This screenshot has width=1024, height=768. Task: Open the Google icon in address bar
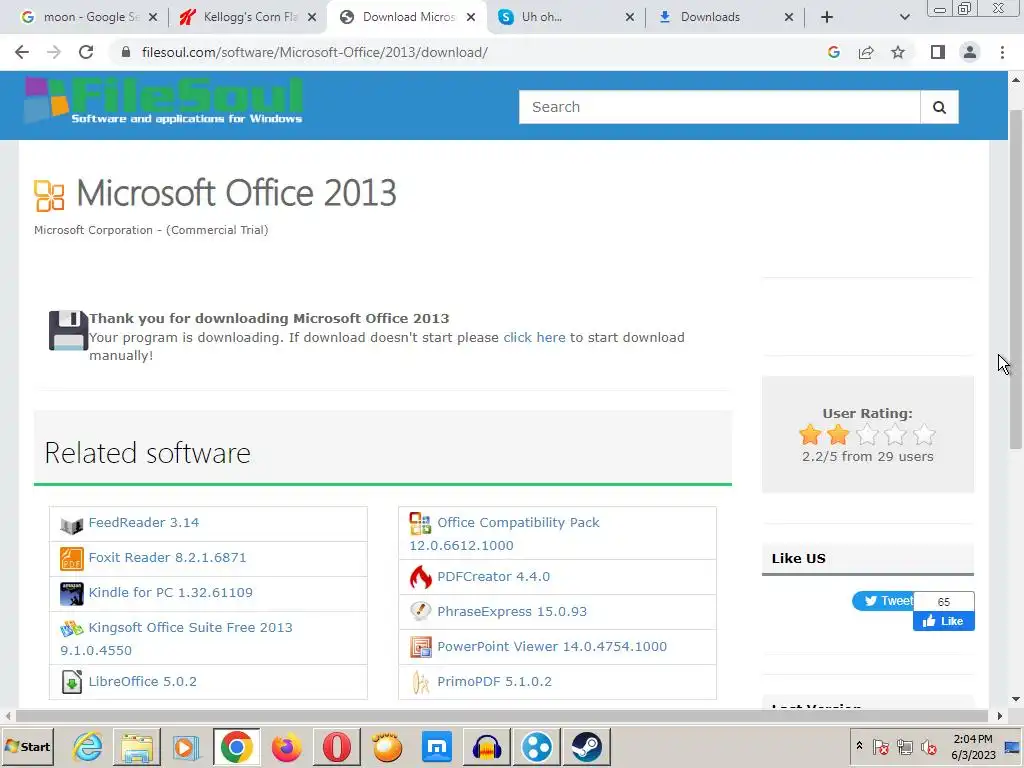pyautogui.click(x=833, y=52)
